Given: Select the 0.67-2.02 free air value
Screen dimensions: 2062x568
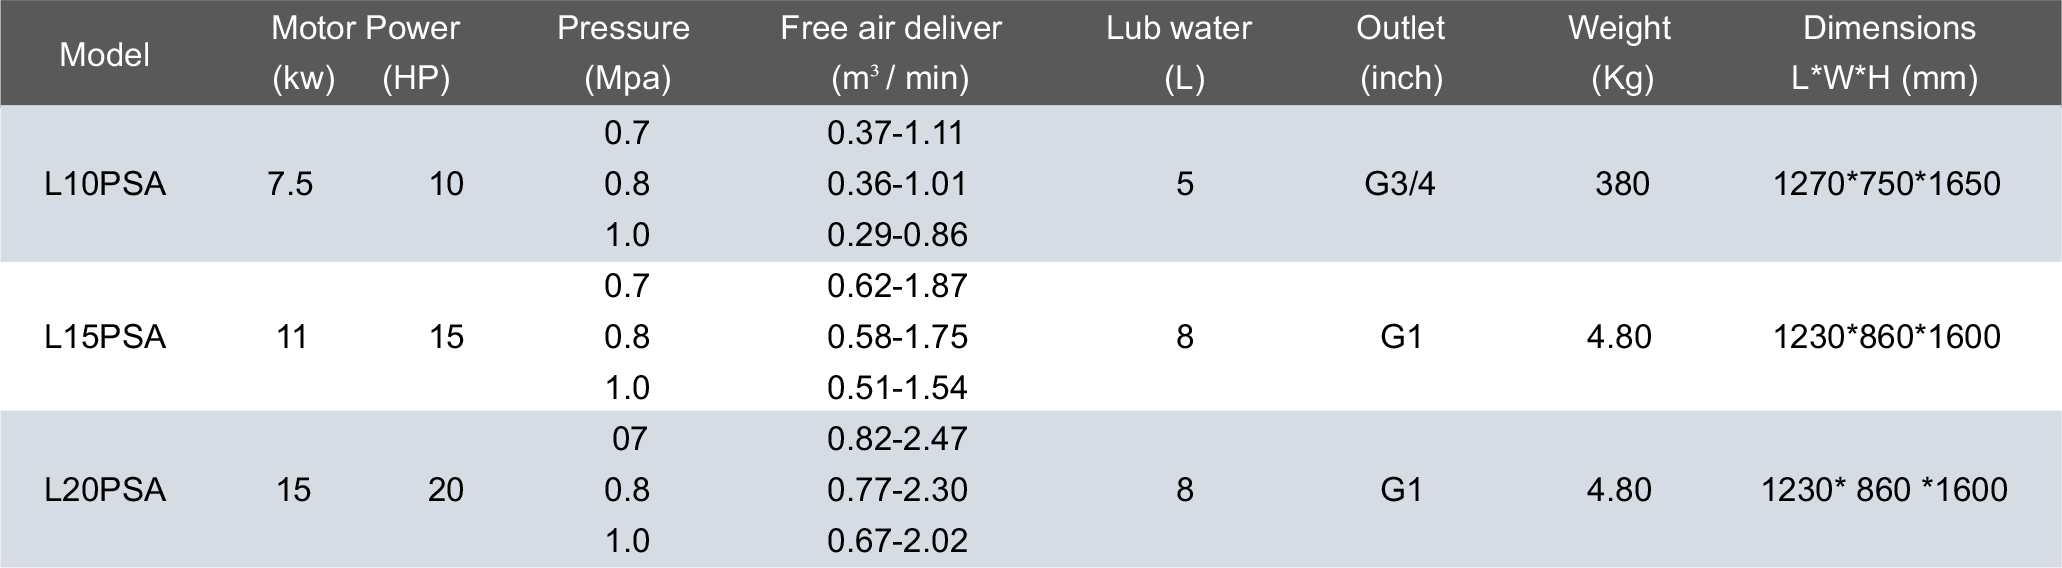Looking at the screenshot, I should click(x=897, y=541).
